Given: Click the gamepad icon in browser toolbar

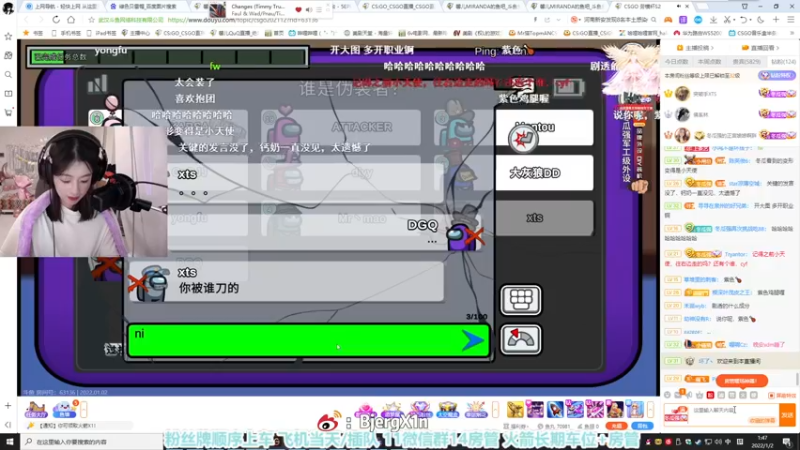Looking at the screenshot, I should click(668, 20).
